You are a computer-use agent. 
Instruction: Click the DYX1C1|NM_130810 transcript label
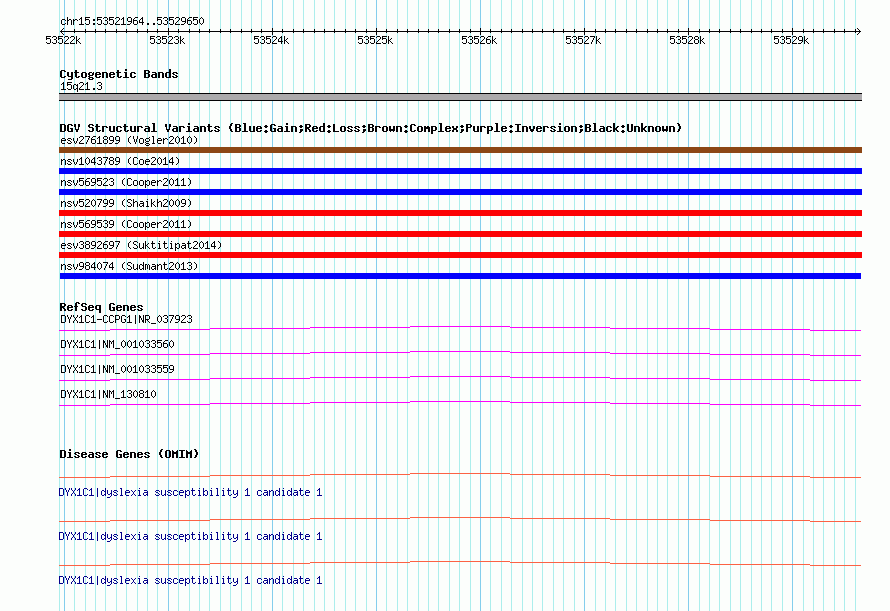coord(108,394)
